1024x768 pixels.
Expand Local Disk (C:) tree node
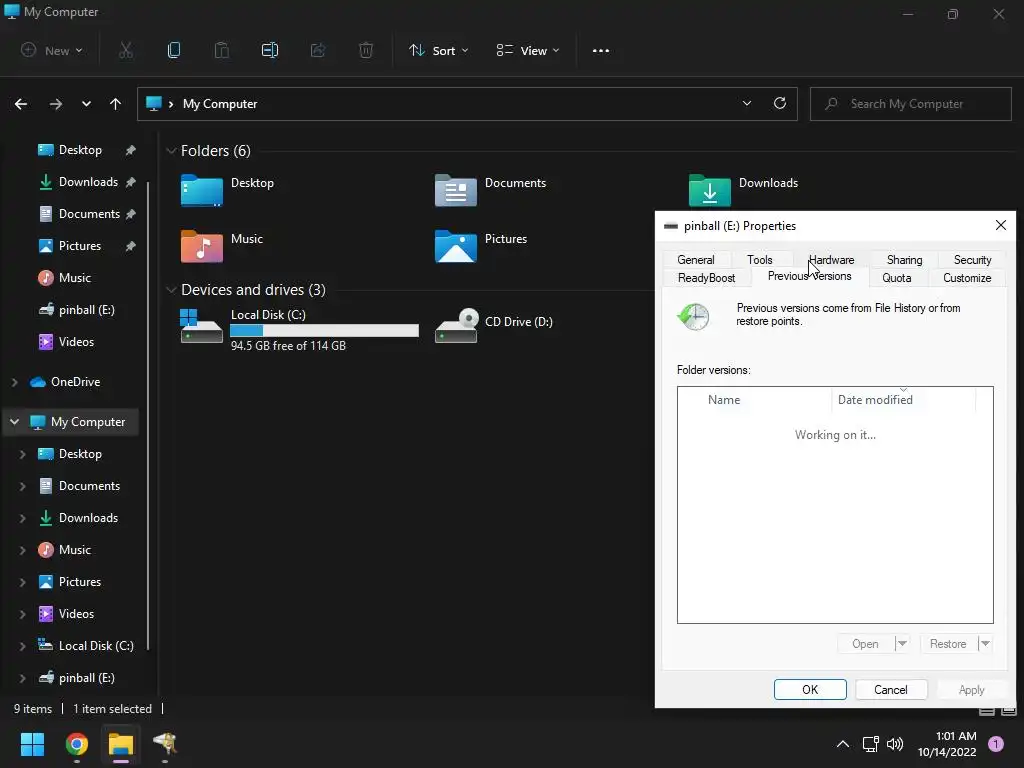click(x=22, y=646)
